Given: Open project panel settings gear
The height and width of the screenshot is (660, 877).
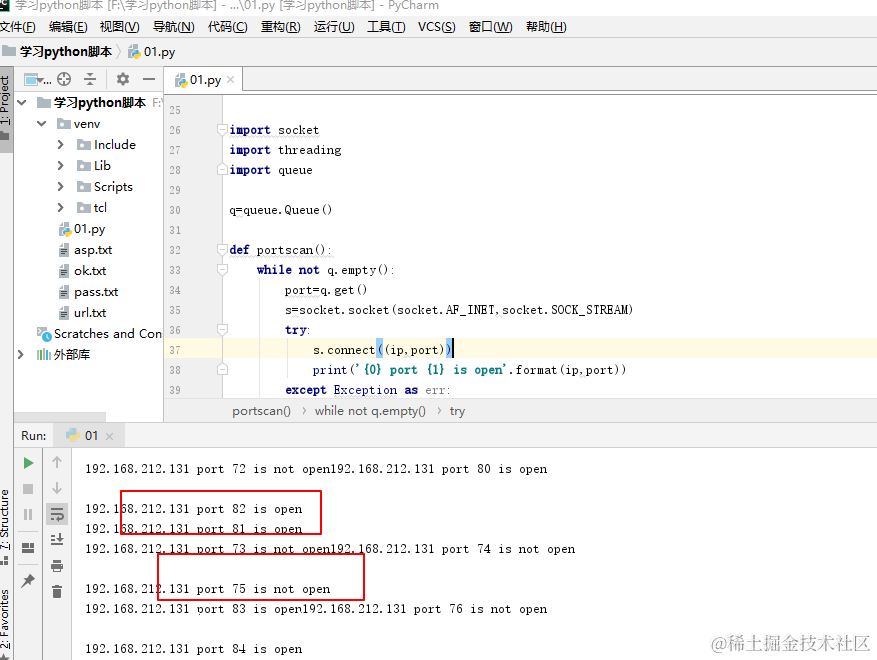Looking at the screenshot, I should pyautogui.click(x=122, y=79).
